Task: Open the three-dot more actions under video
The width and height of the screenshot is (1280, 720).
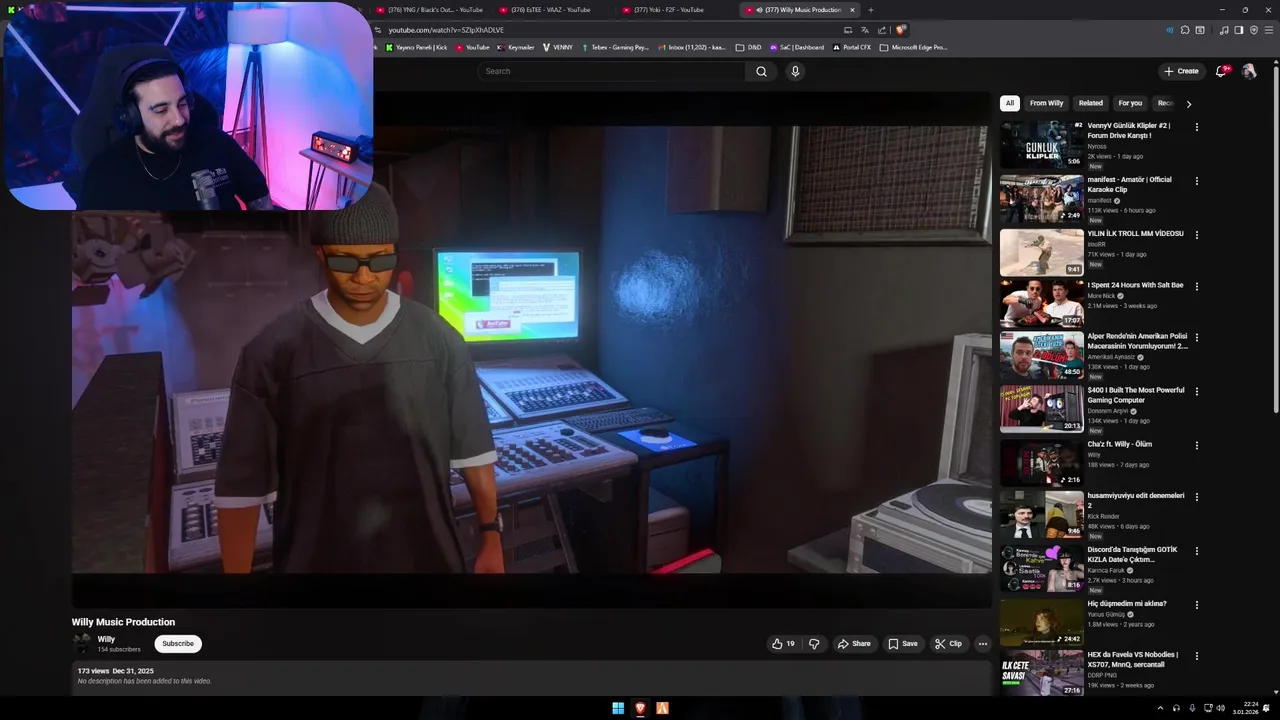Action: point(983,644)
